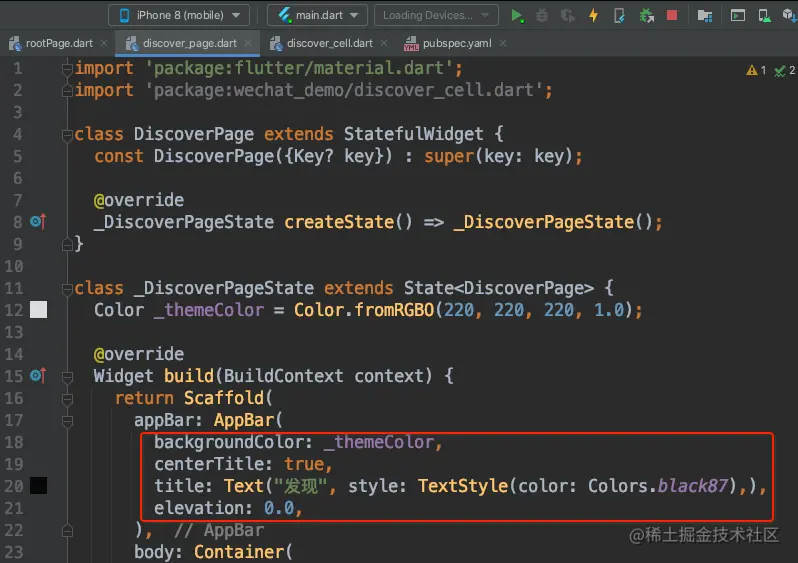Click the light gray color swatch on line 12
This screenshot has height=563, width=798.
(38, 309)
